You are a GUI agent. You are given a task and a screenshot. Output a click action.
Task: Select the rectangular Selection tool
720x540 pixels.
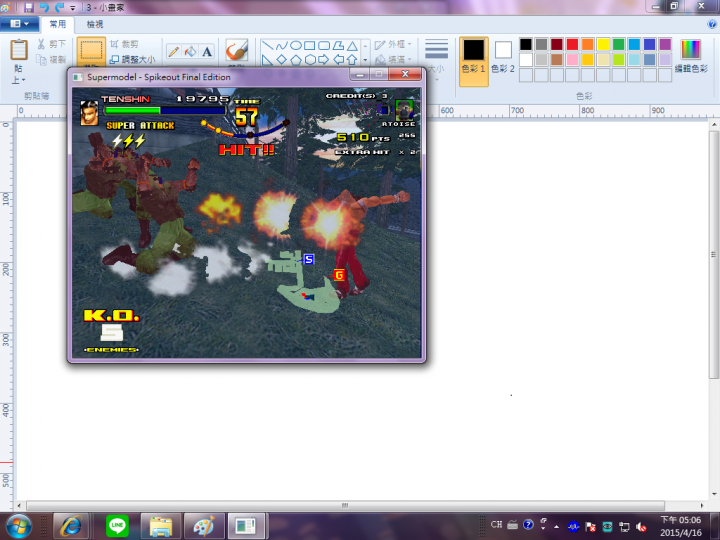91,50
